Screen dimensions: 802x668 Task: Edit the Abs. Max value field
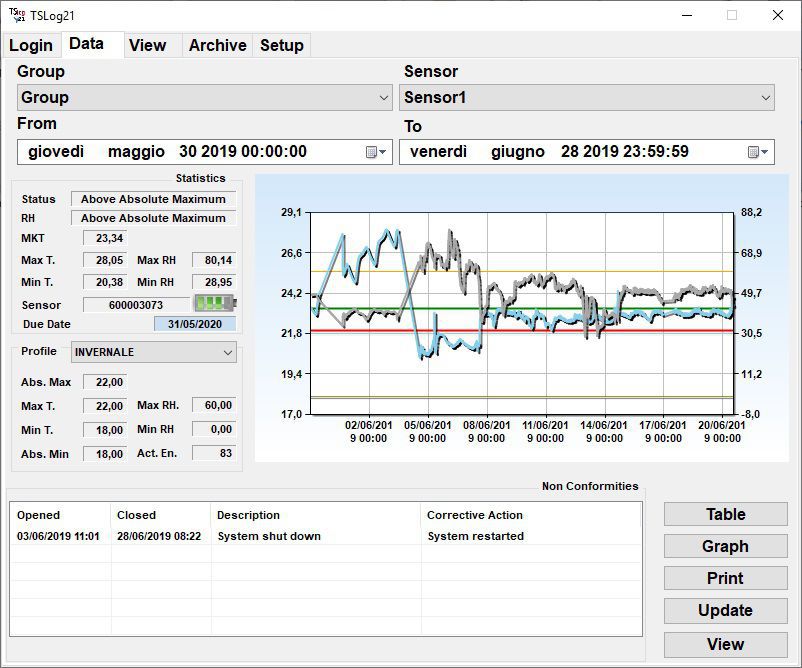pyautogui.click(x=107, y=382)
